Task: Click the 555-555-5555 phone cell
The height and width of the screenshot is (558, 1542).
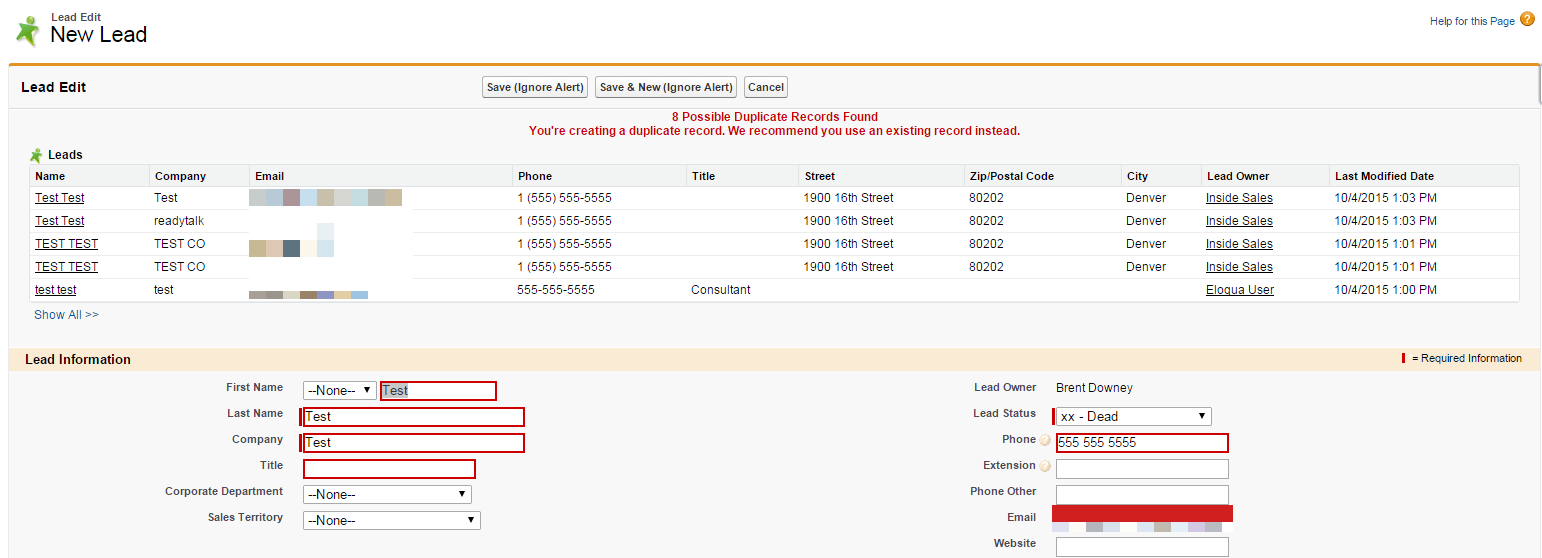Action: coord(556,290)
